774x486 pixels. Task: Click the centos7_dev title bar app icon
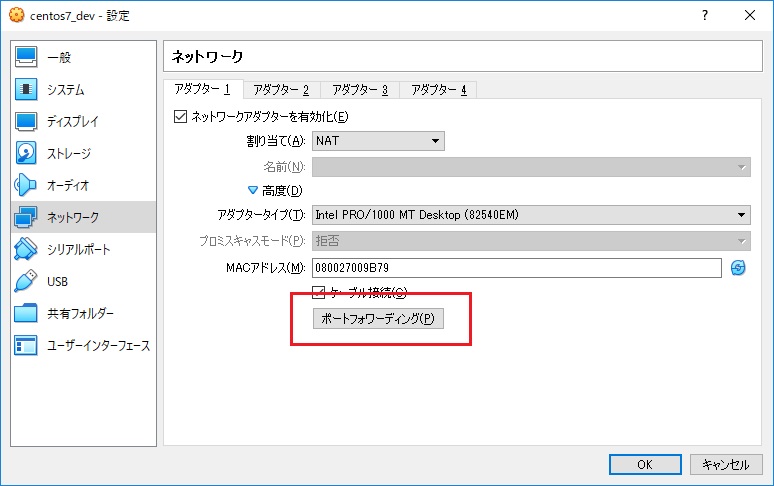point(16,15)
